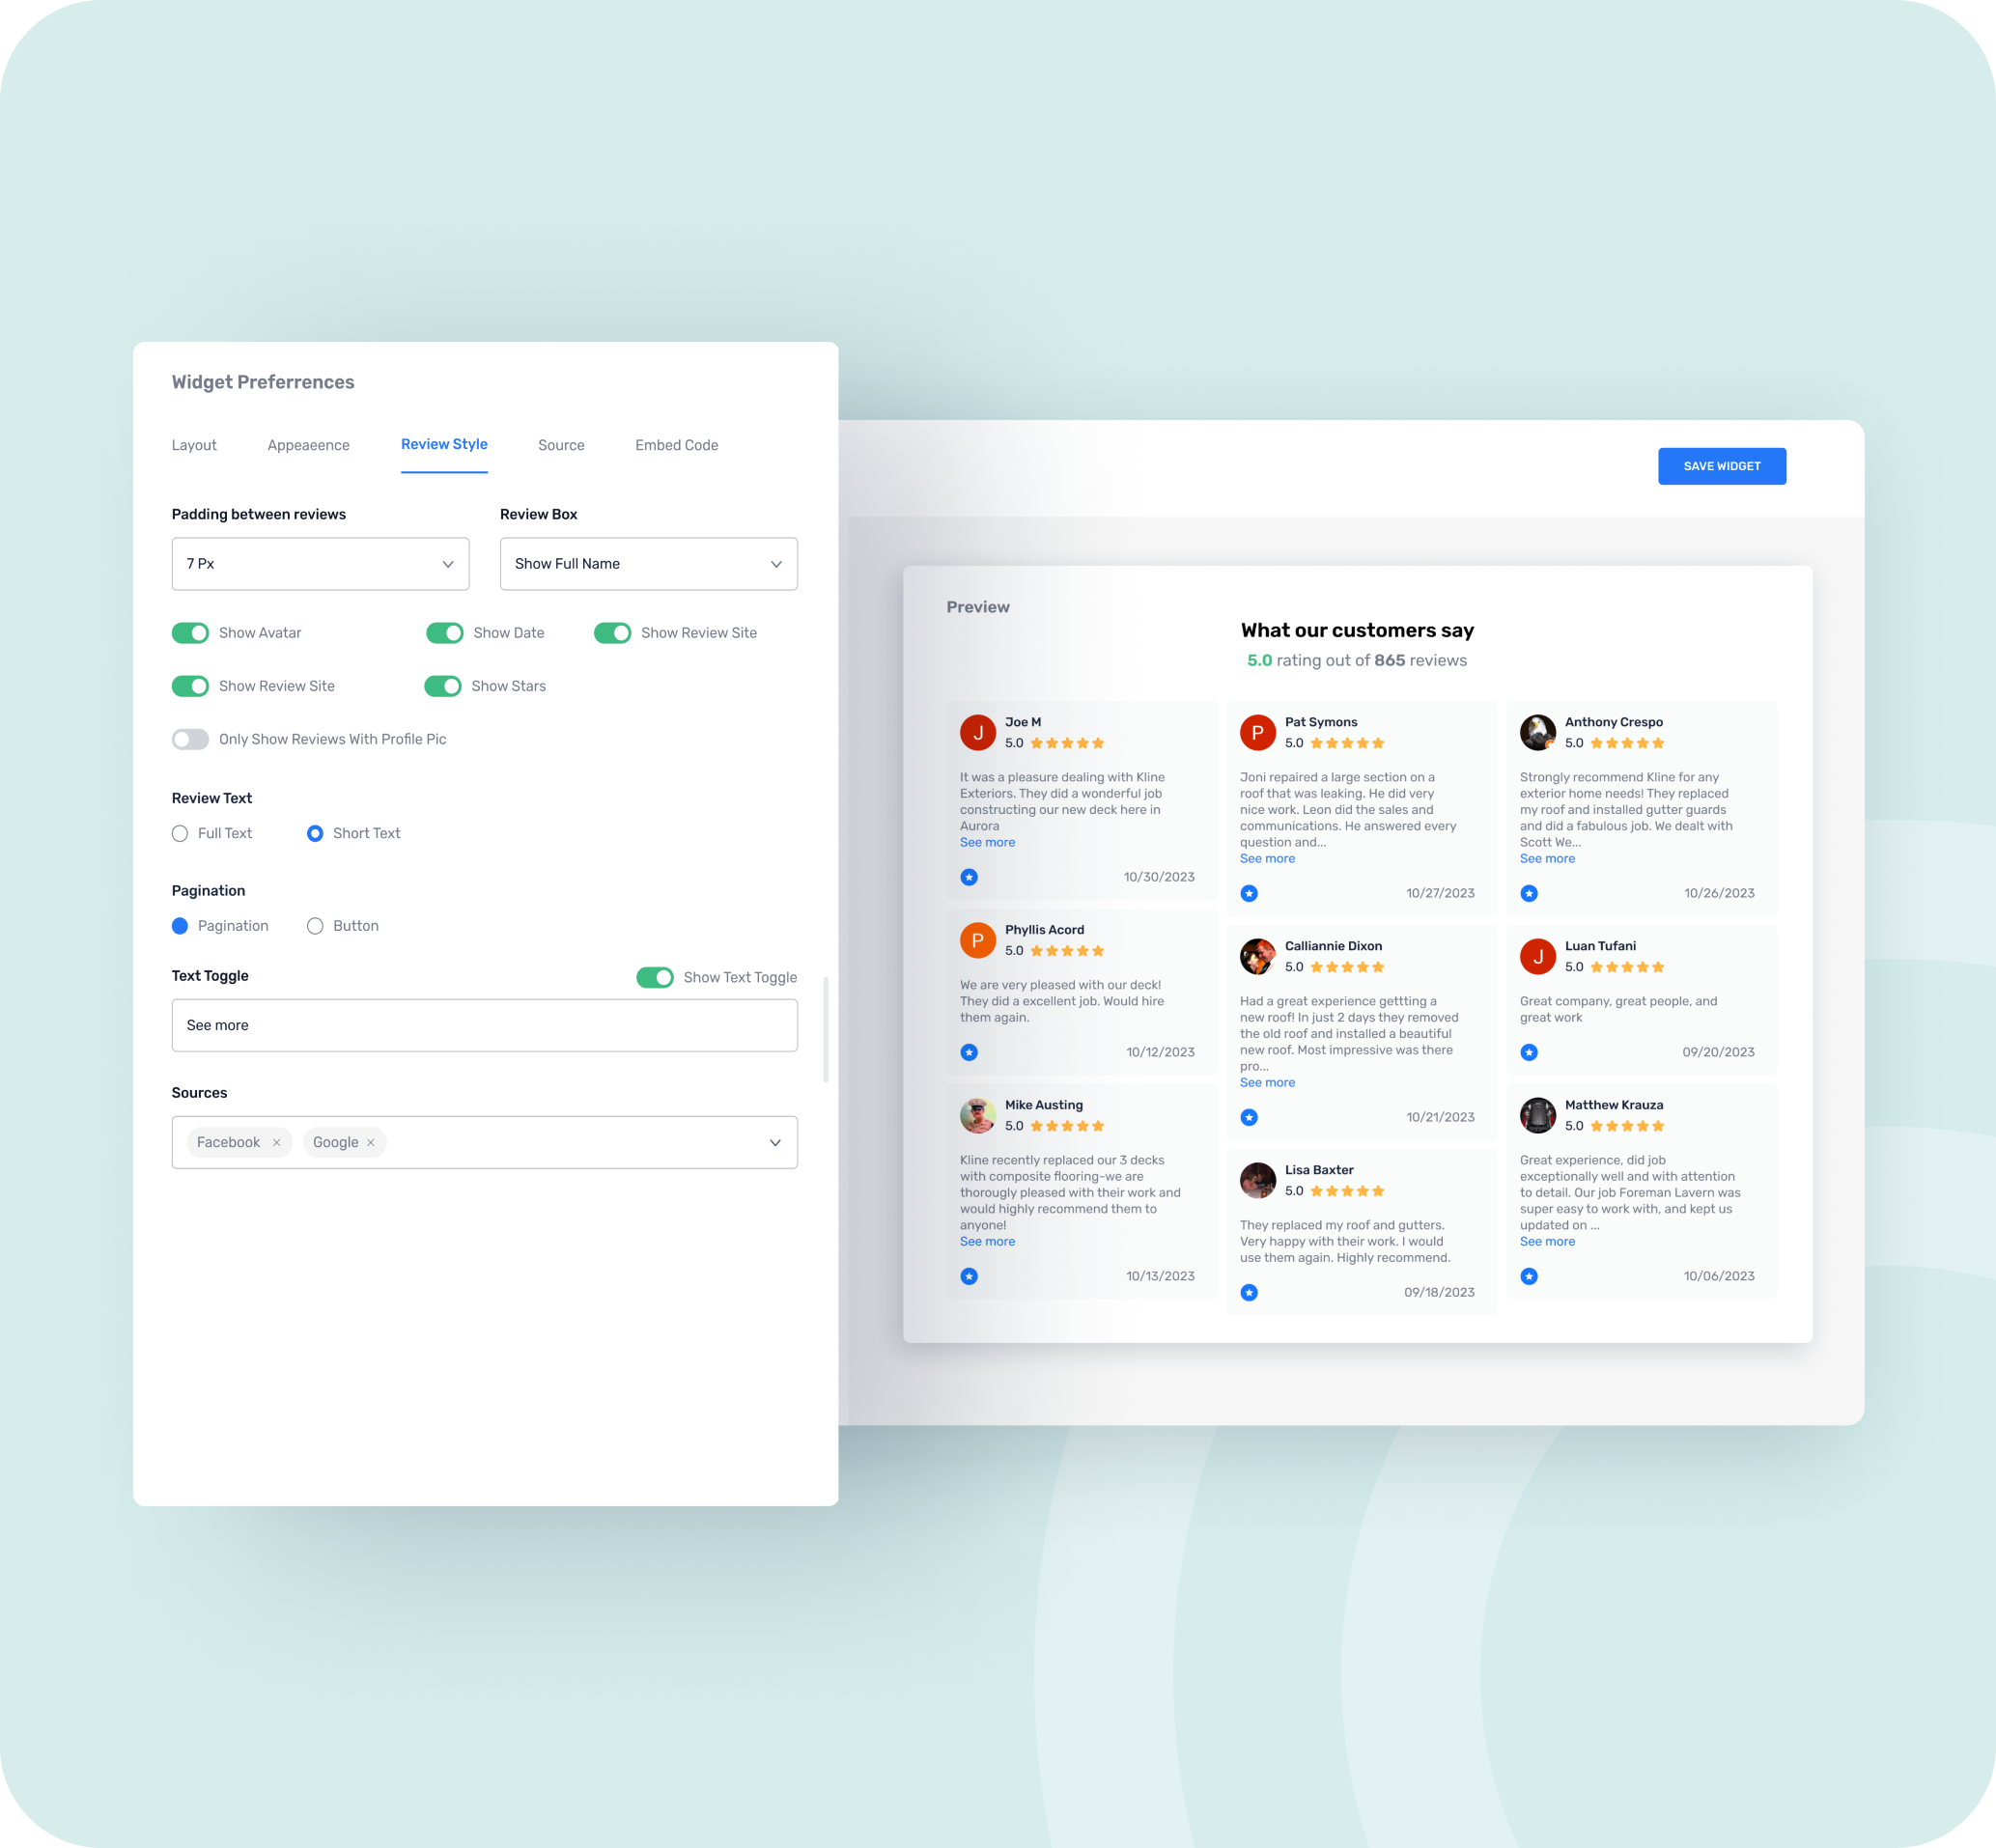Open the Padding between reviews dropdown
The height and width of the screenshot is (1848, 1996).
tap(320, 563)
